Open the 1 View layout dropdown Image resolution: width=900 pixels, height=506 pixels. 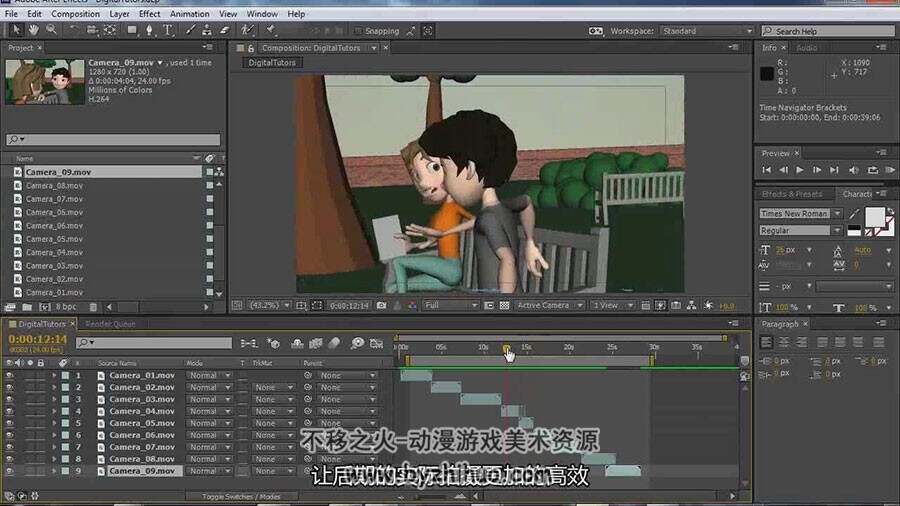pyautogui.click(x=612, y=306)
